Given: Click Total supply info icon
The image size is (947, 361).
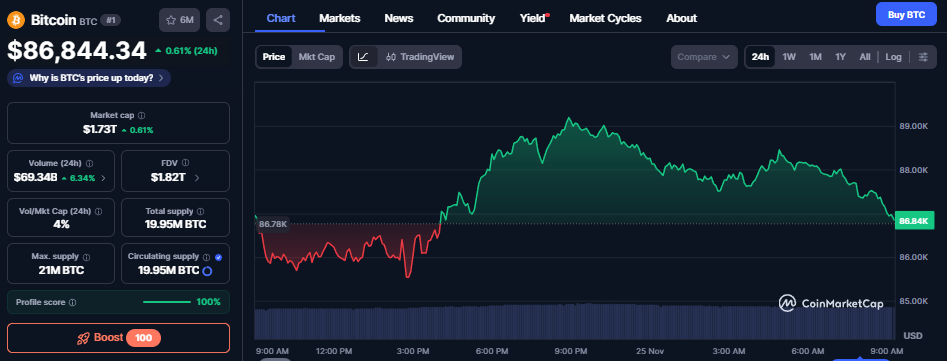Looking at the screenshot, I should 201,211.
